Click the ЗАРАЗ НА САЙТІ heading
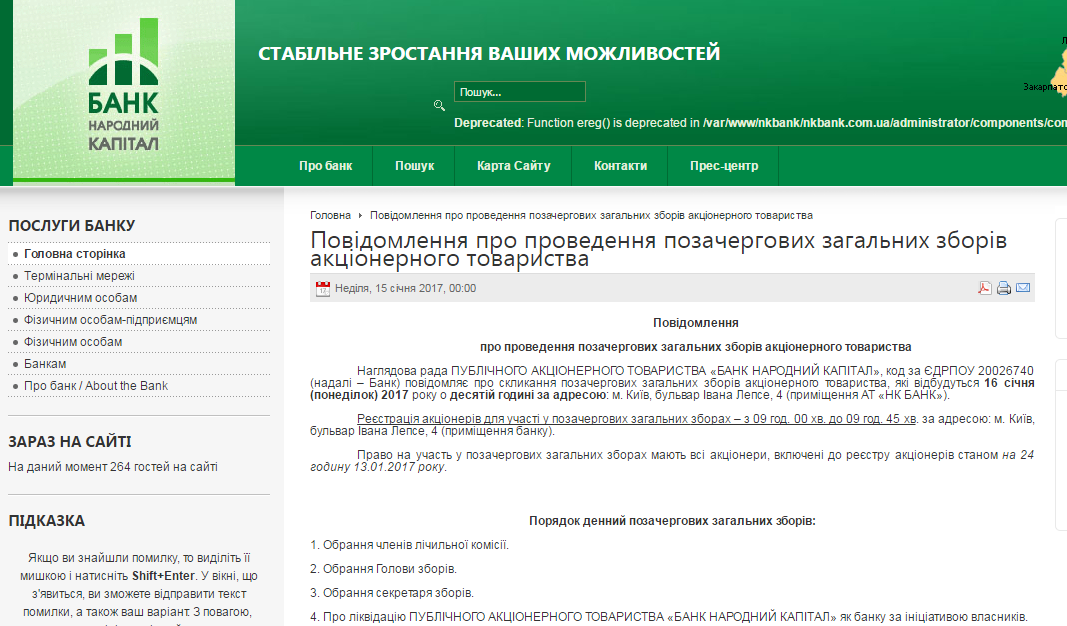The width and height of the screenshot is (1067, 626). pyautogui.click(x=69, y=442)
